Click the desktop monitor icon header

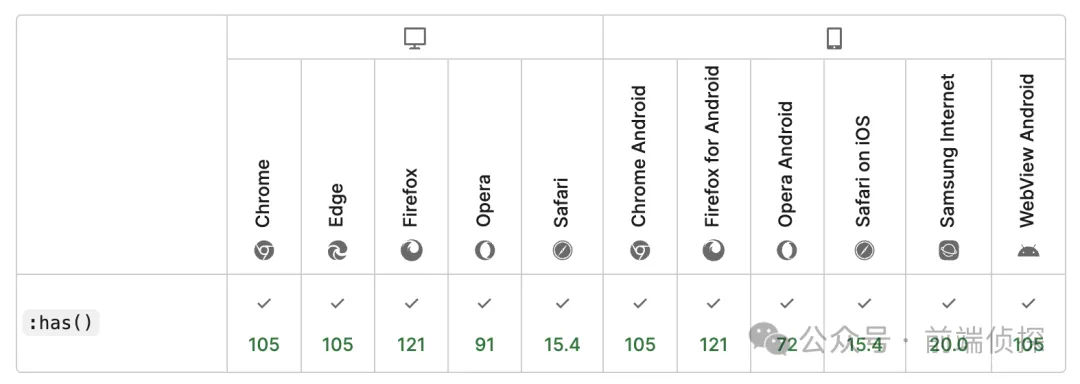point(415,37)
